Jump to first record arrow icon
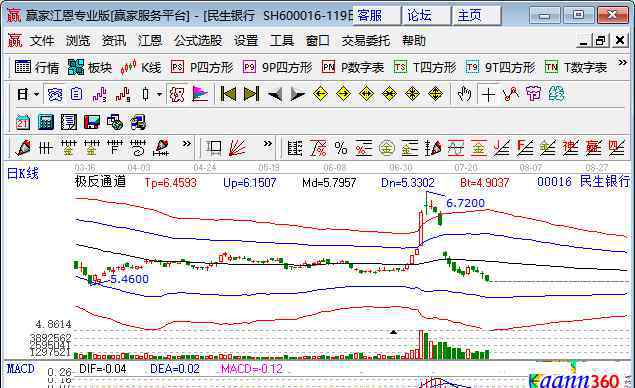635x388 pixels. tap(228, 94)
